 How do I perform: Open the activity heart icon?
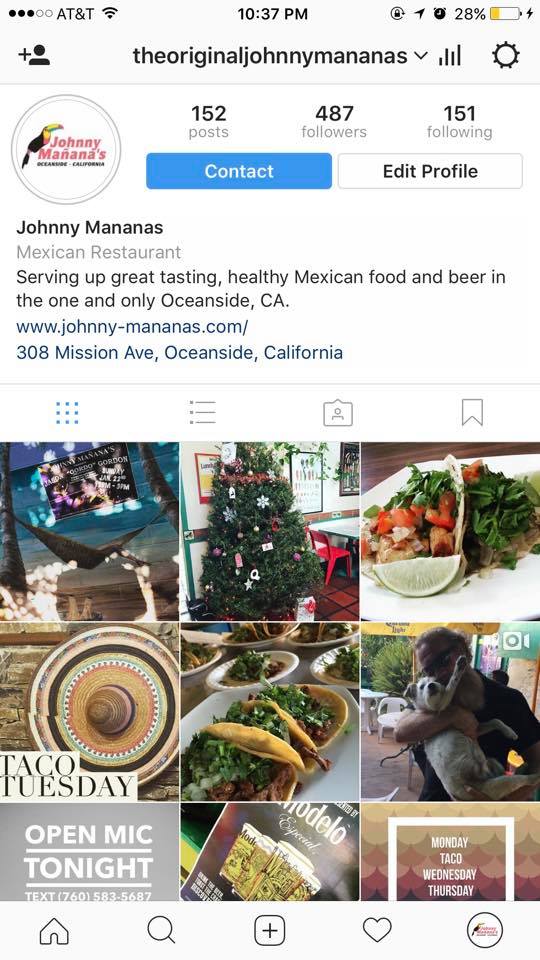point(377,931)
